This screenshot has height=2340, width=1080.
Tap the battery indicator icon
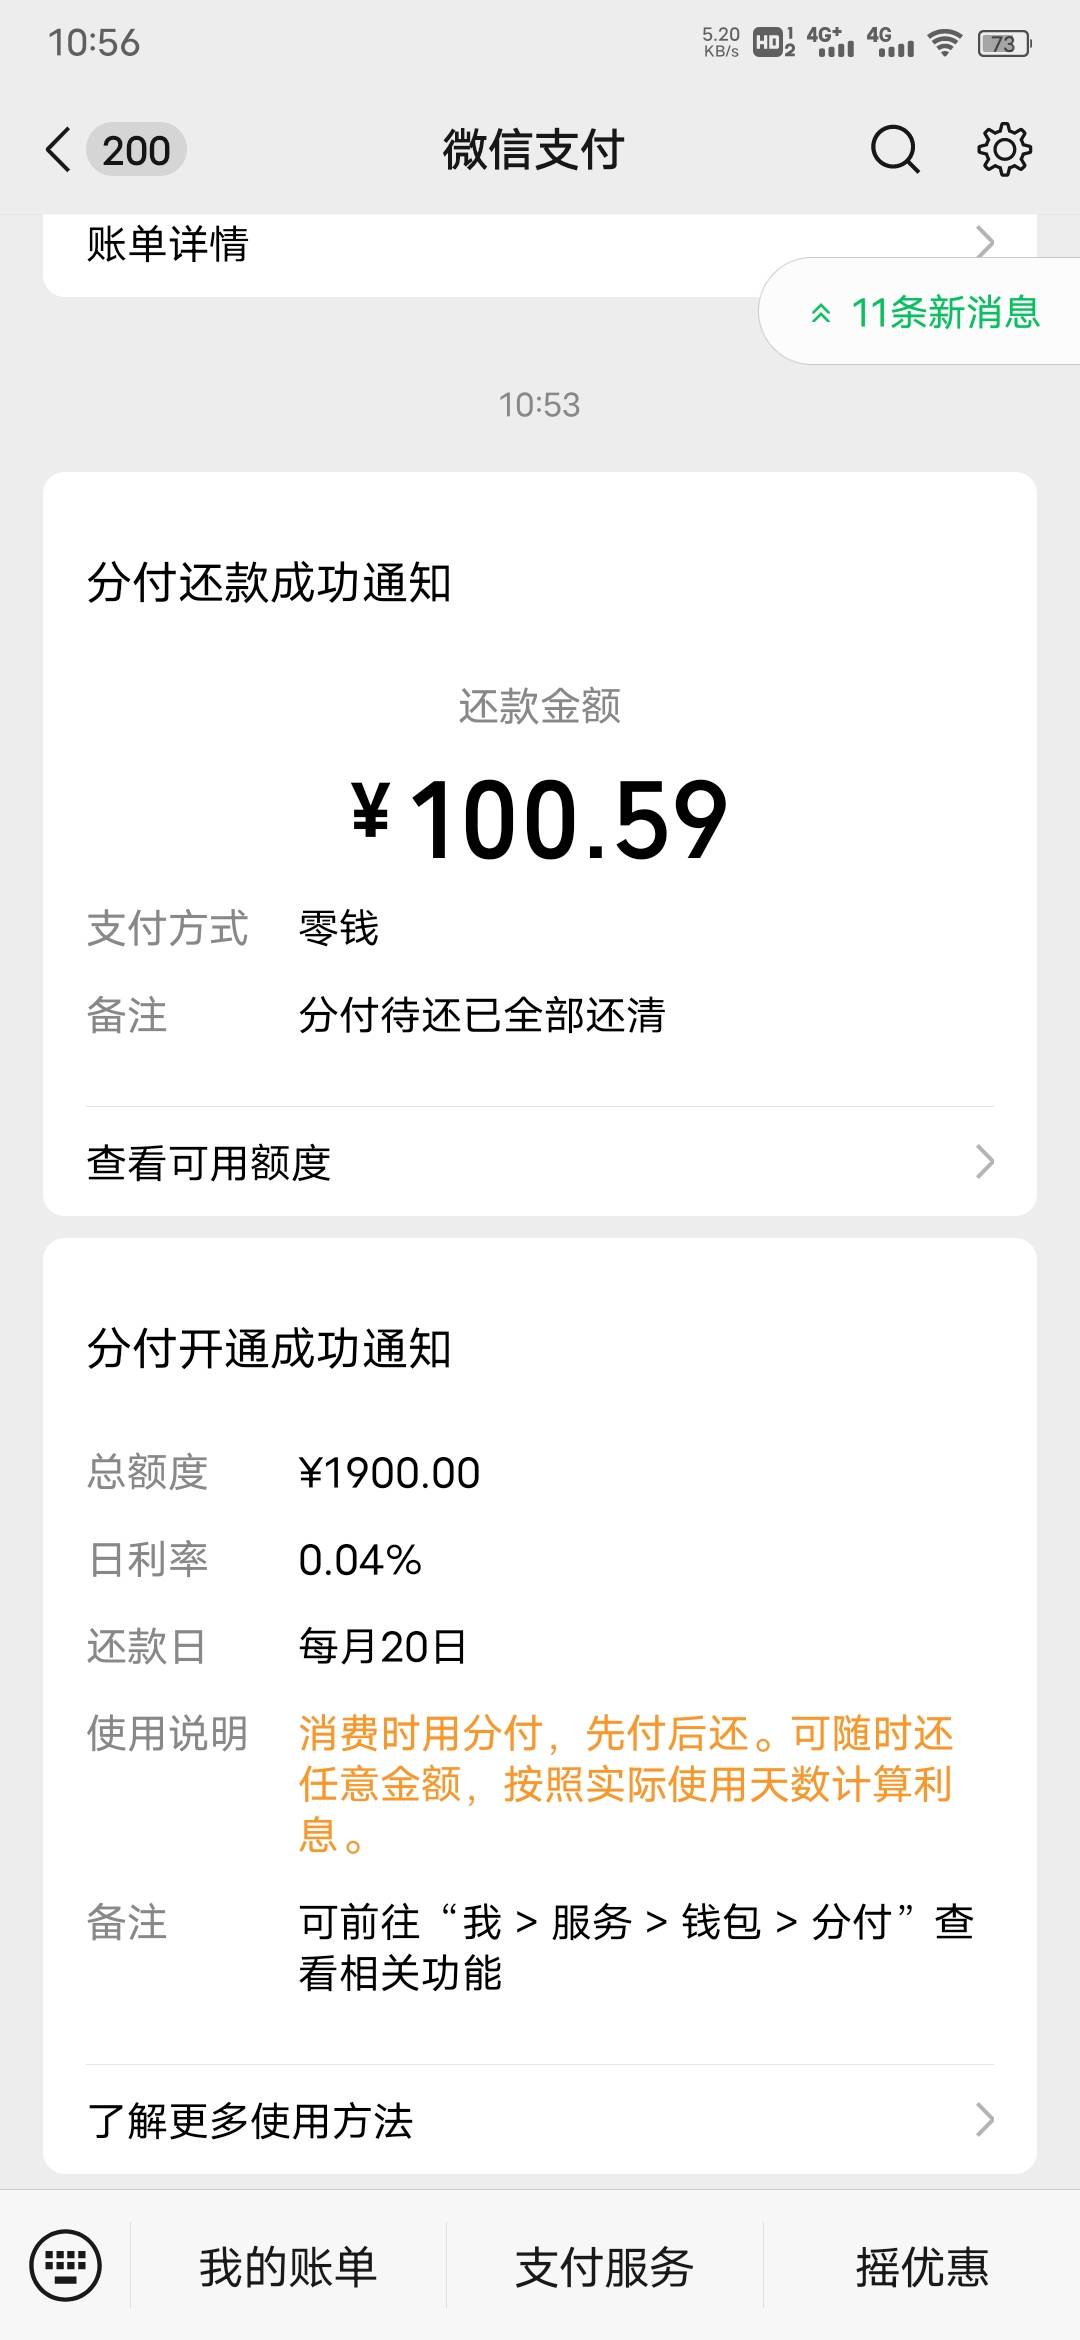tap(1005, 43)
